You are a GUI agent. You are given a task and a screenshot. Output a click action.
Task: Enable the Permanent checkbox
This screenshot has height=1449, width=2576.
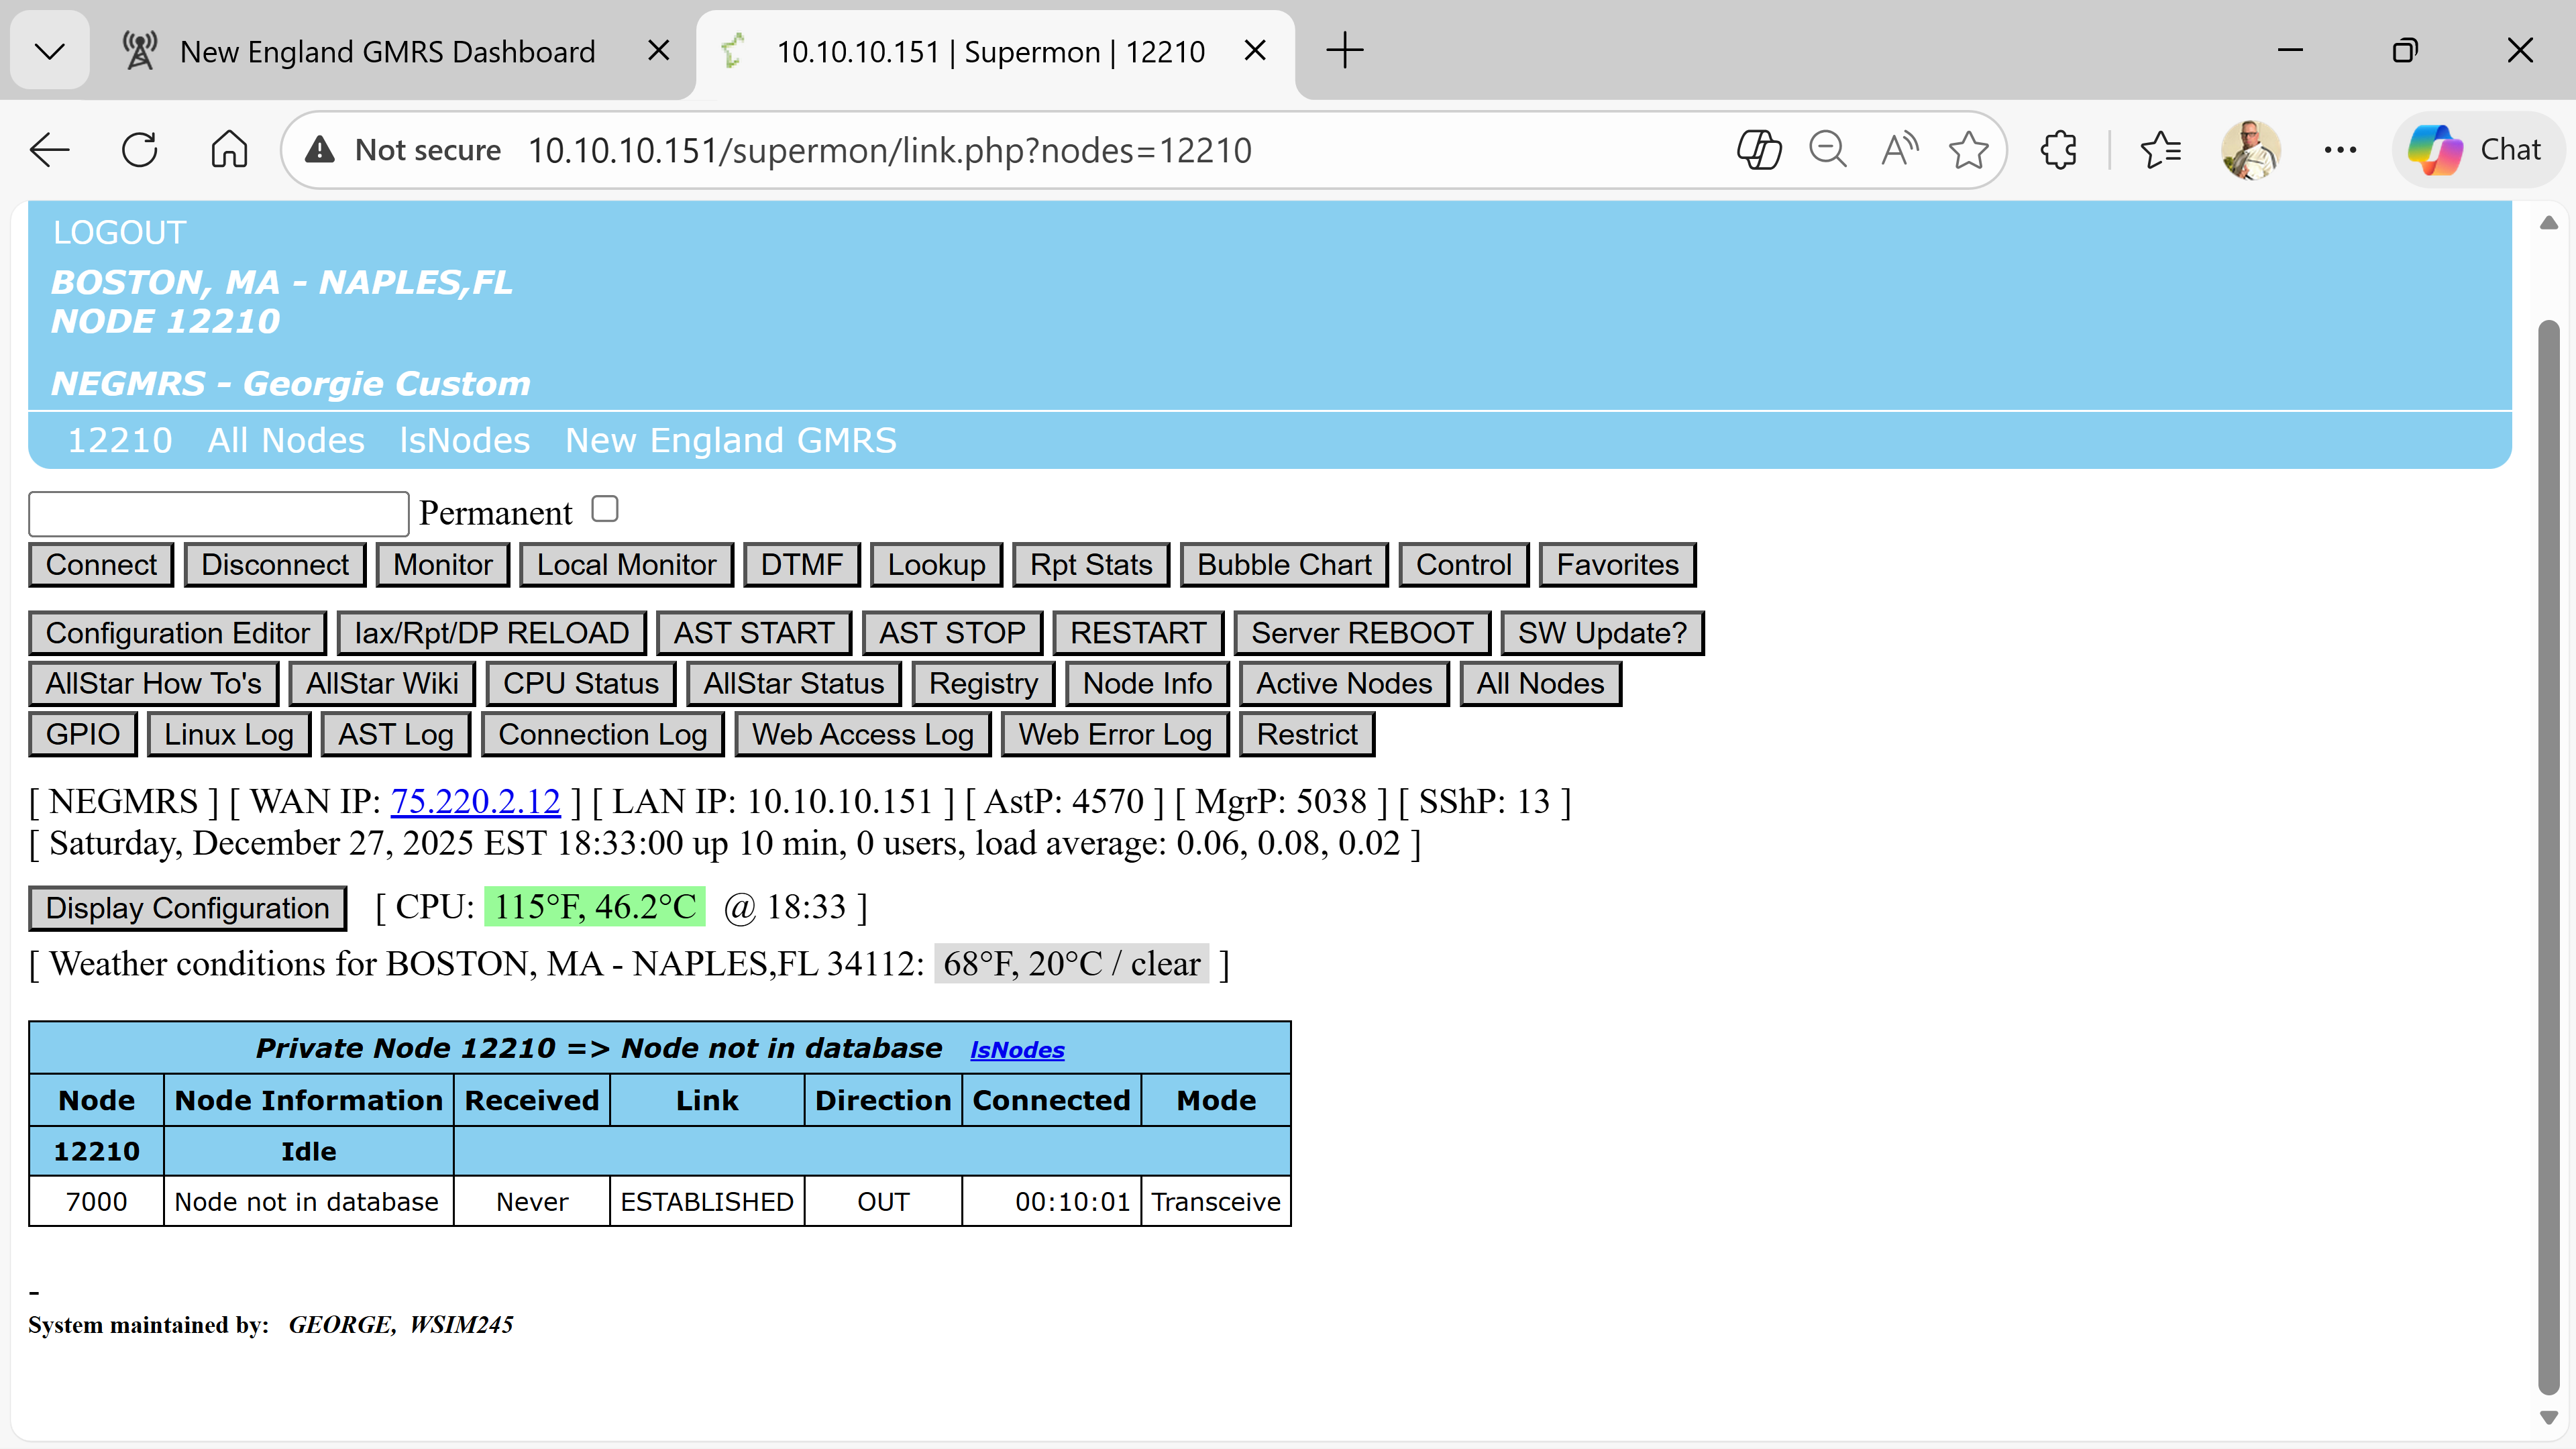coord(605,509)
